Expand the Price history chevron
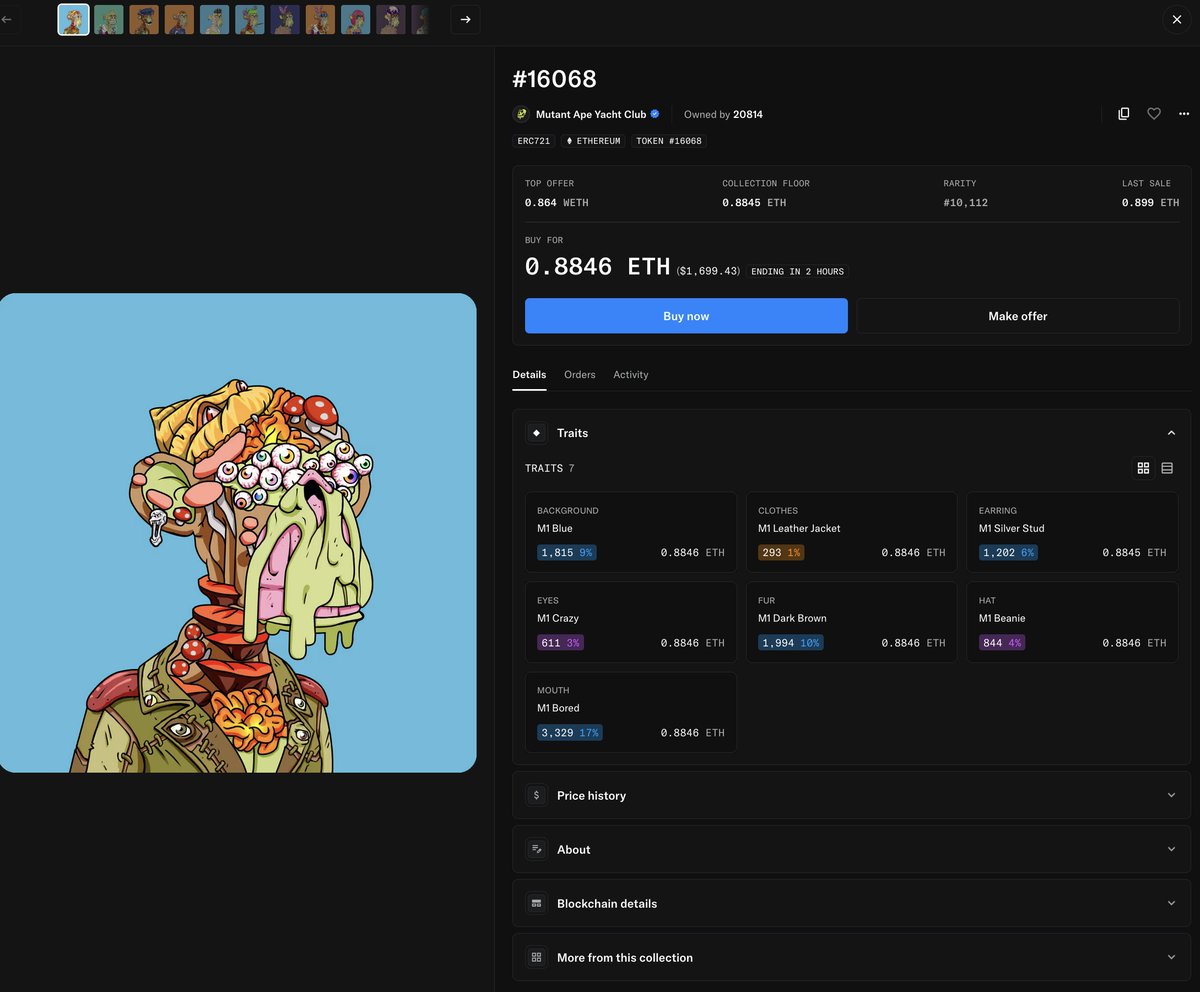Image resolution: width=1200 pixels, height=992 pixels. coord(1171,795)
